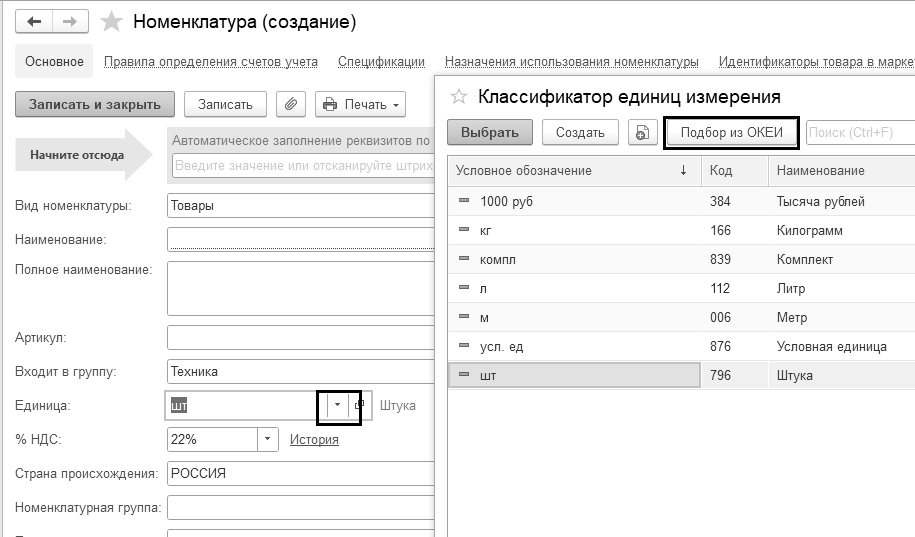Switch to Основное tab
The image size is (915, 537).
pos(54,61)
